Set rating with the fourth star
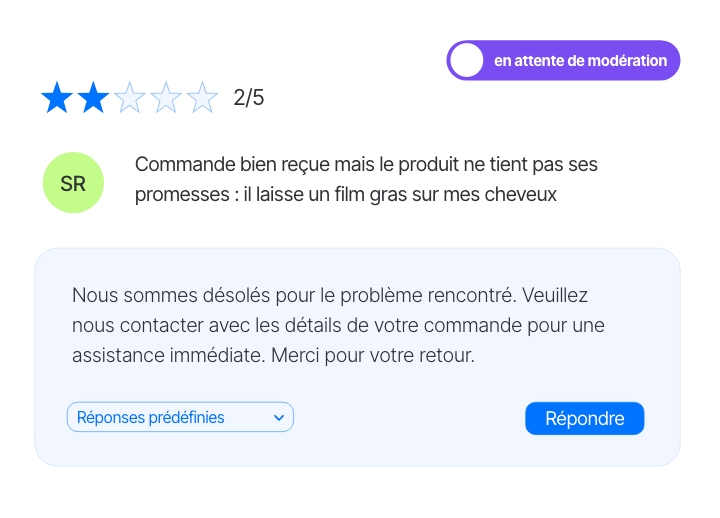This screenshot has width=720, height=518. (x=166, y=98)
